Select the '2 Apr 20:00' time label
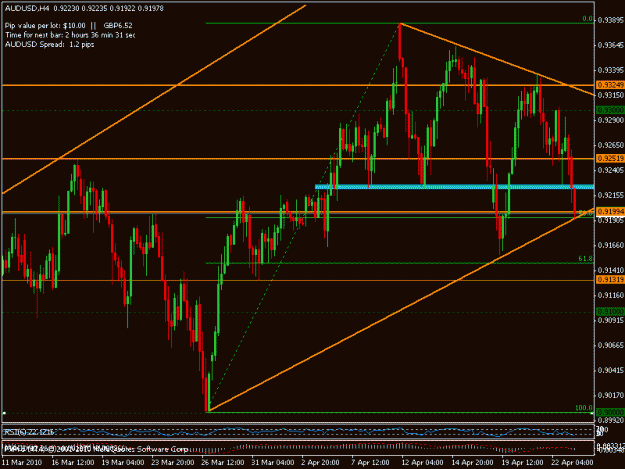Viewport: 625px width, 469px height. coord(320,463)
